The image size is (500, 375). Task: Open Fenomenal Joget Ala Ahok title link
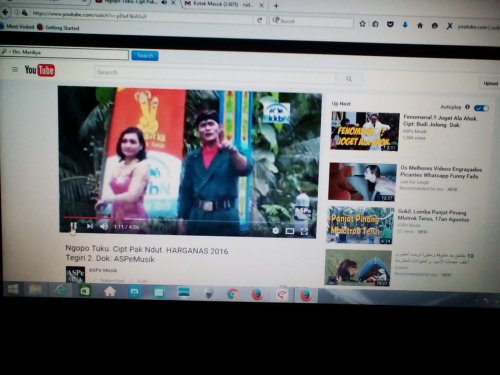(440, 121)
